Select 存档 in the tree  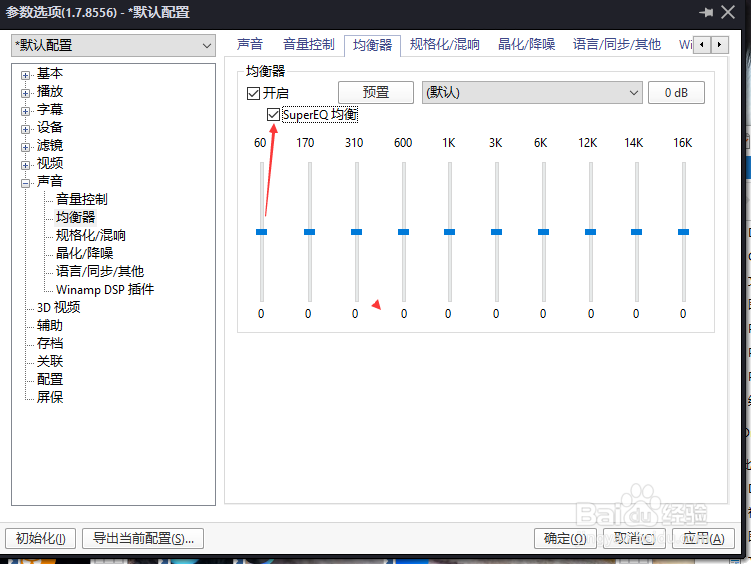50,343
